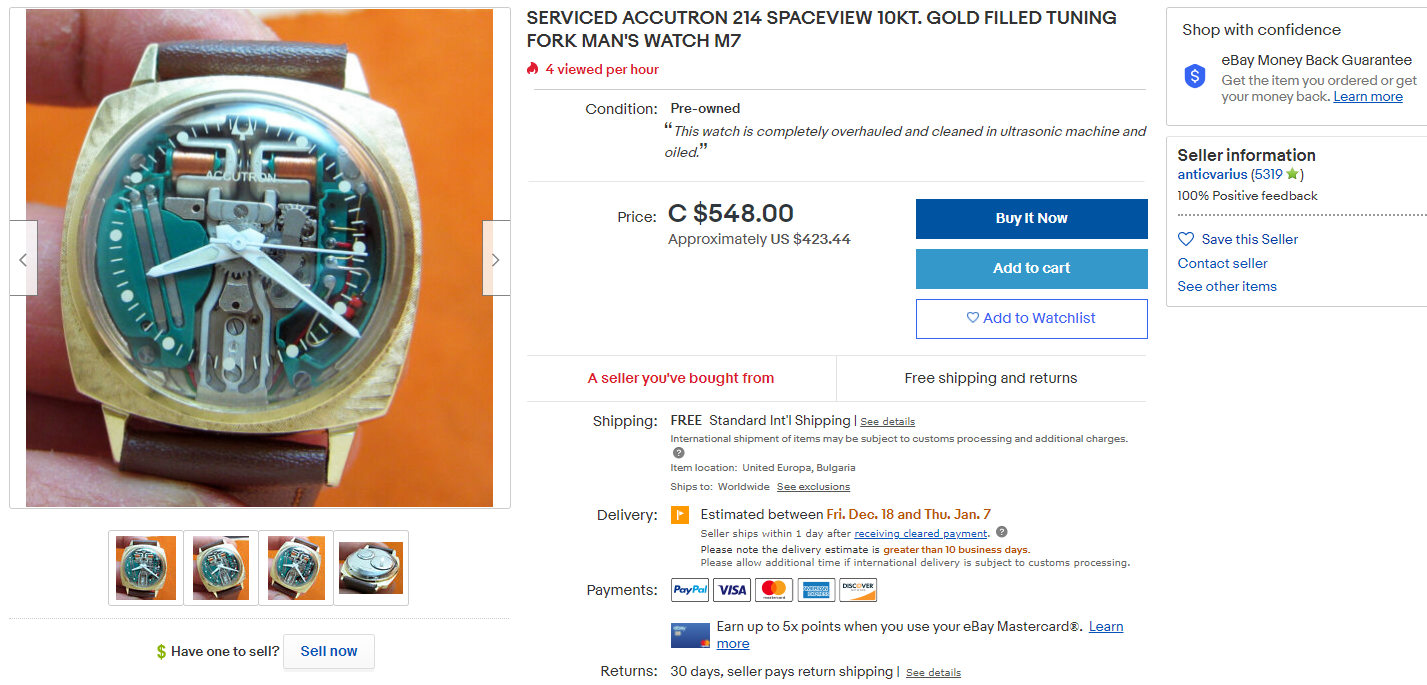The image size is (1427, 685).
Task: Click the American Express icon
Action: [815, 590]
